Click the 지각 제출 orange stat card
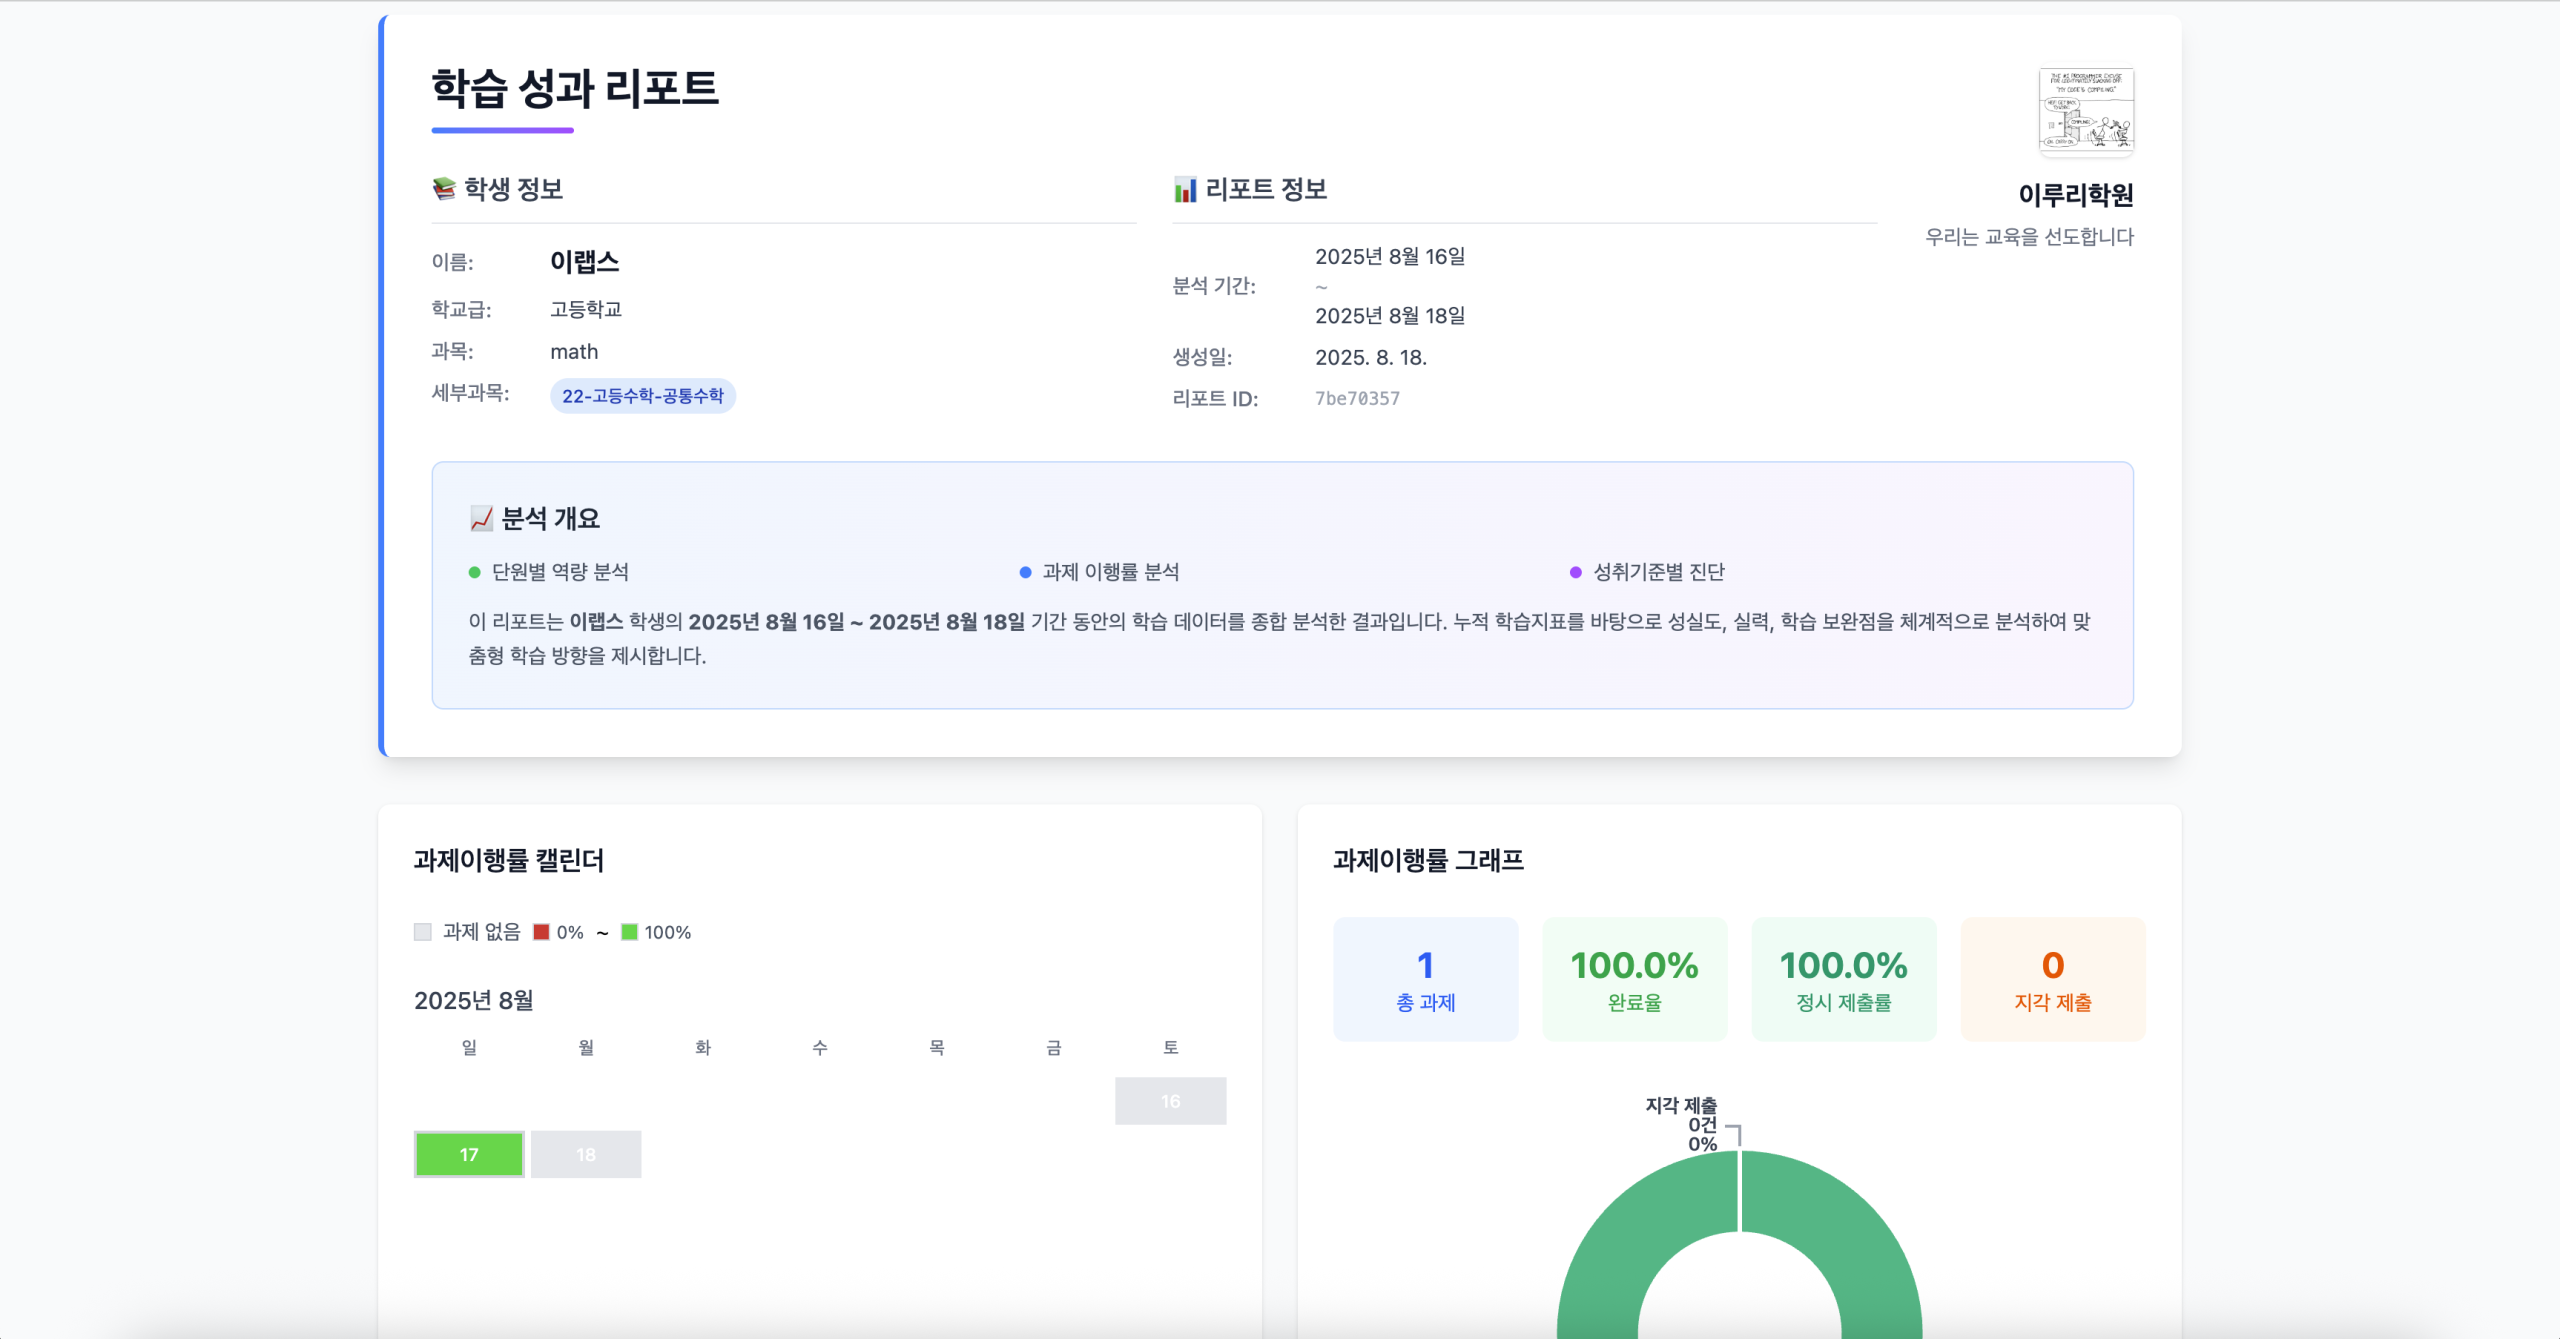Viewport: 2560px width, 1339px height. (2052, 979)
